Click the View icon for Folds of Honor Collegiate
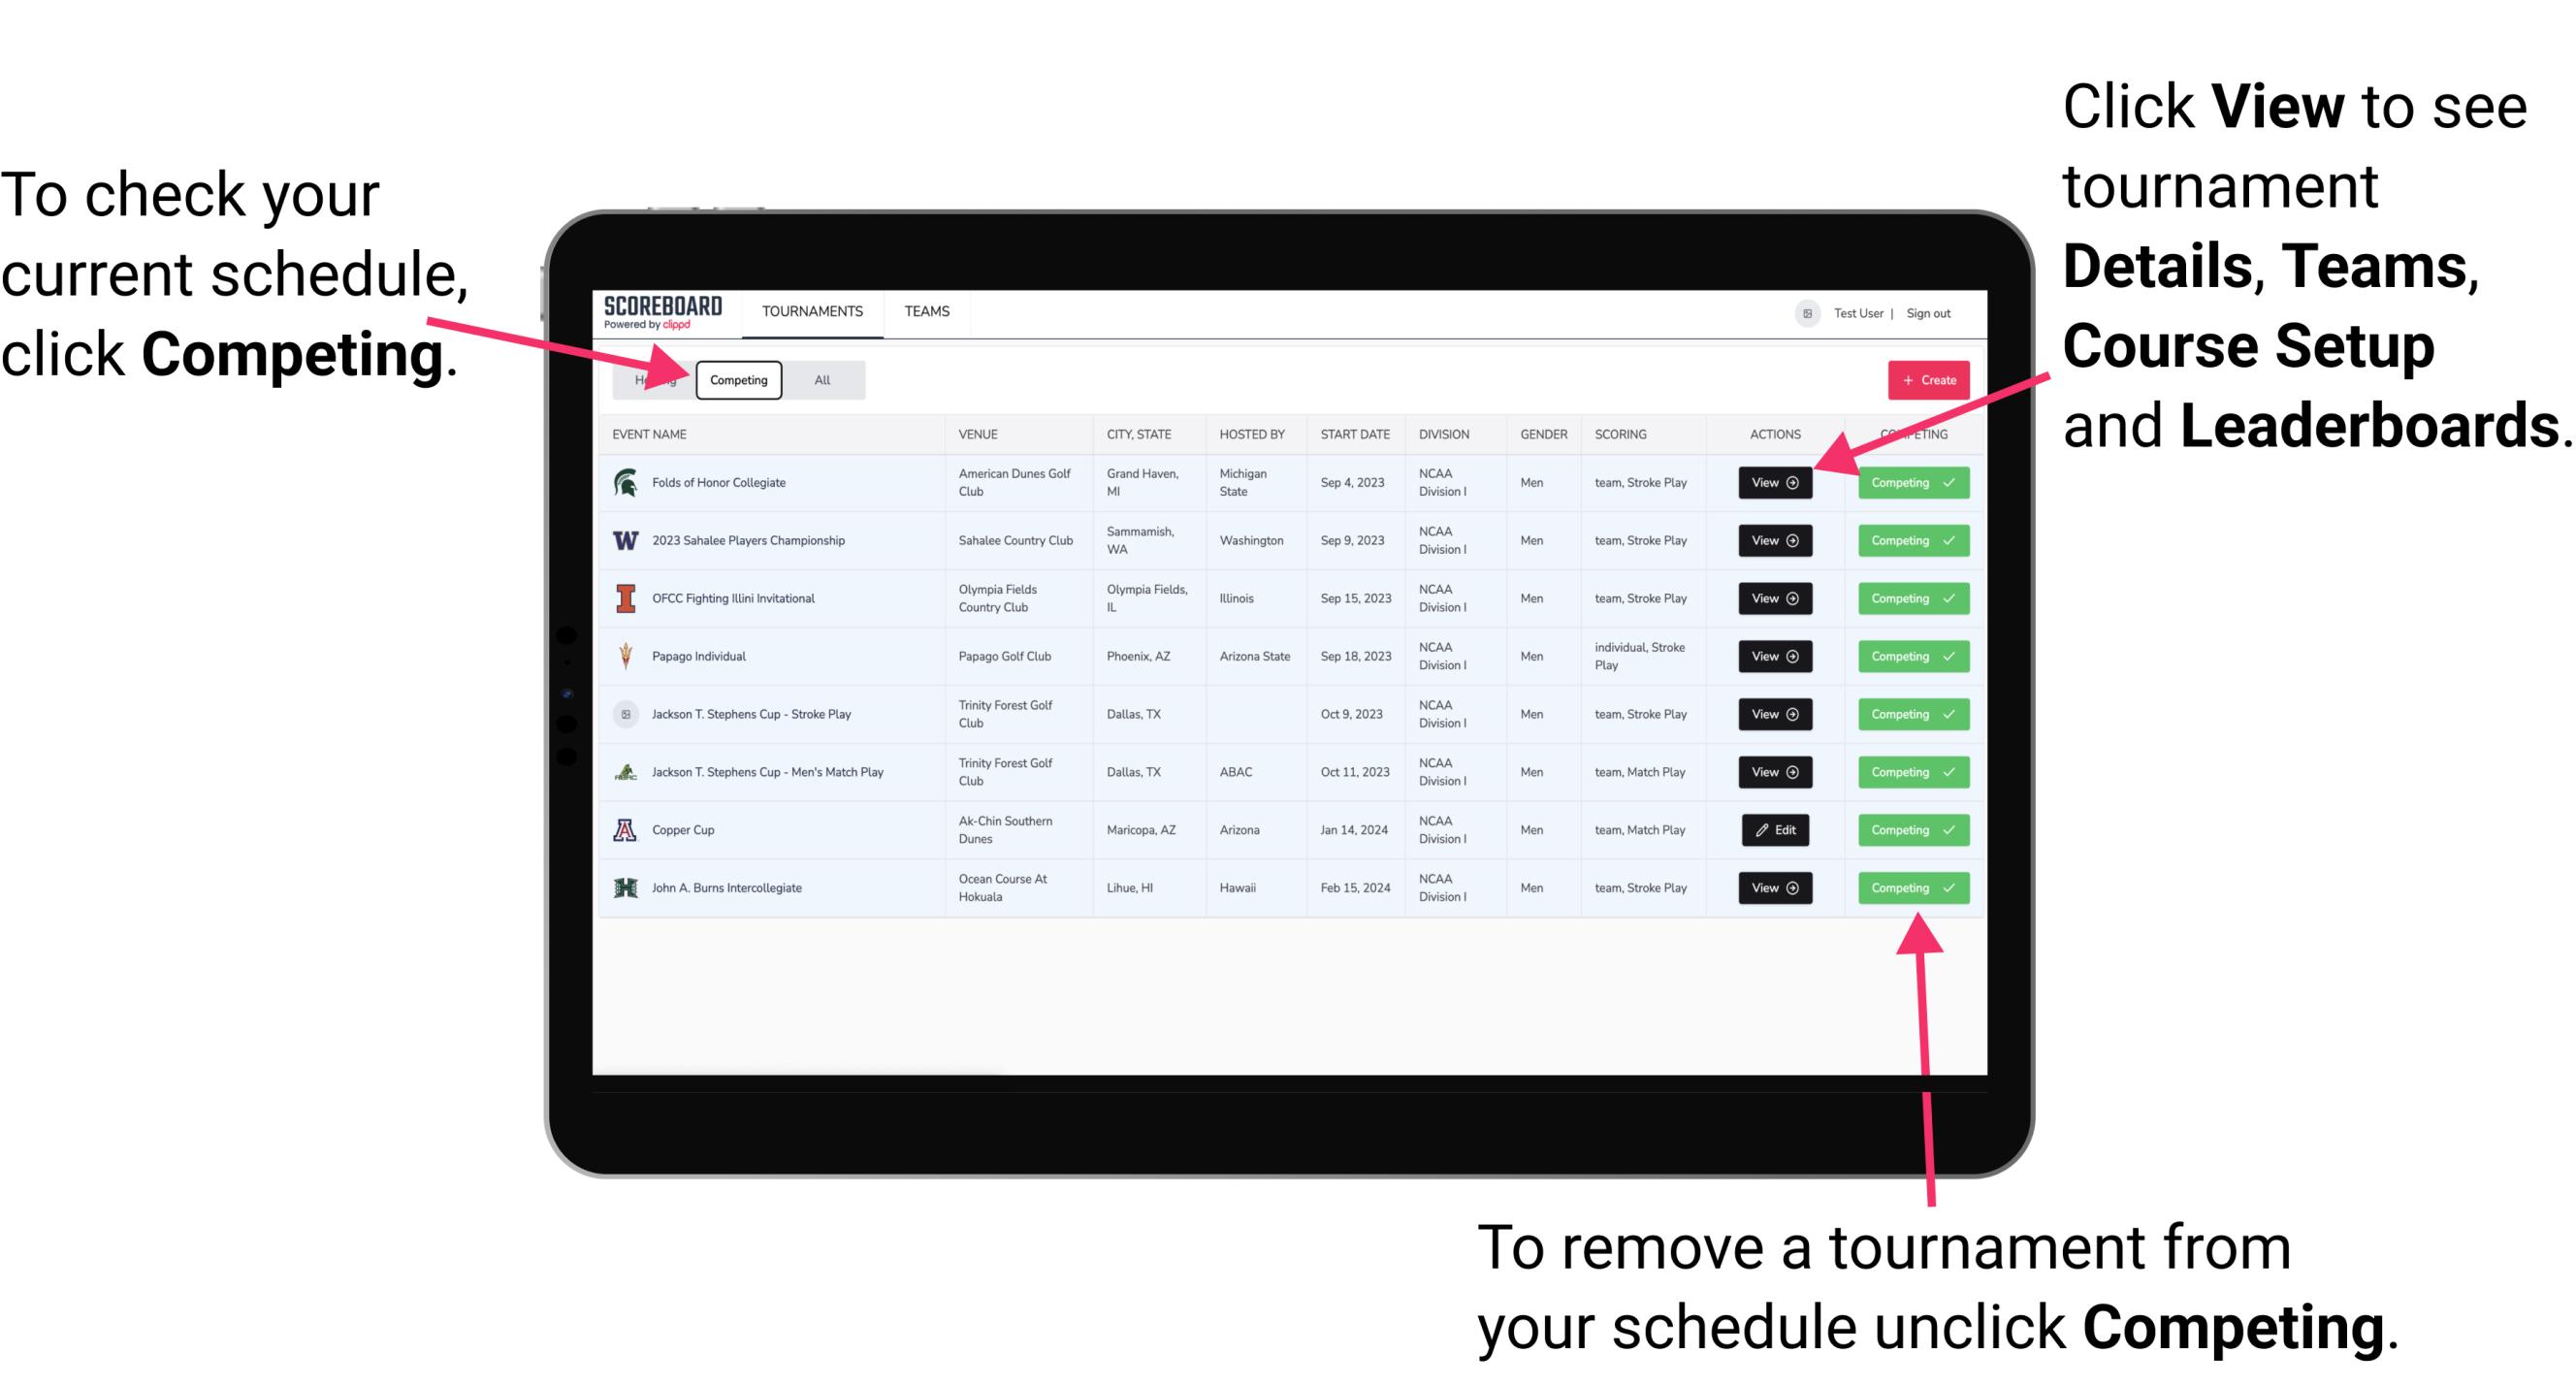2576x1386 pixels. click(x=1774, y=483)
